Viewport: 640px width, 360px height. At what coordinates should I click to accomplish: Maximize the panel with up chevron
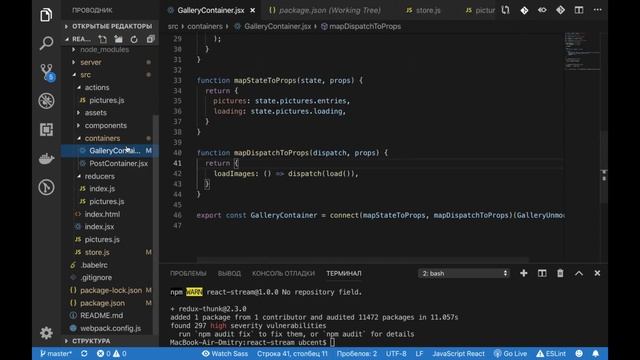579,273
